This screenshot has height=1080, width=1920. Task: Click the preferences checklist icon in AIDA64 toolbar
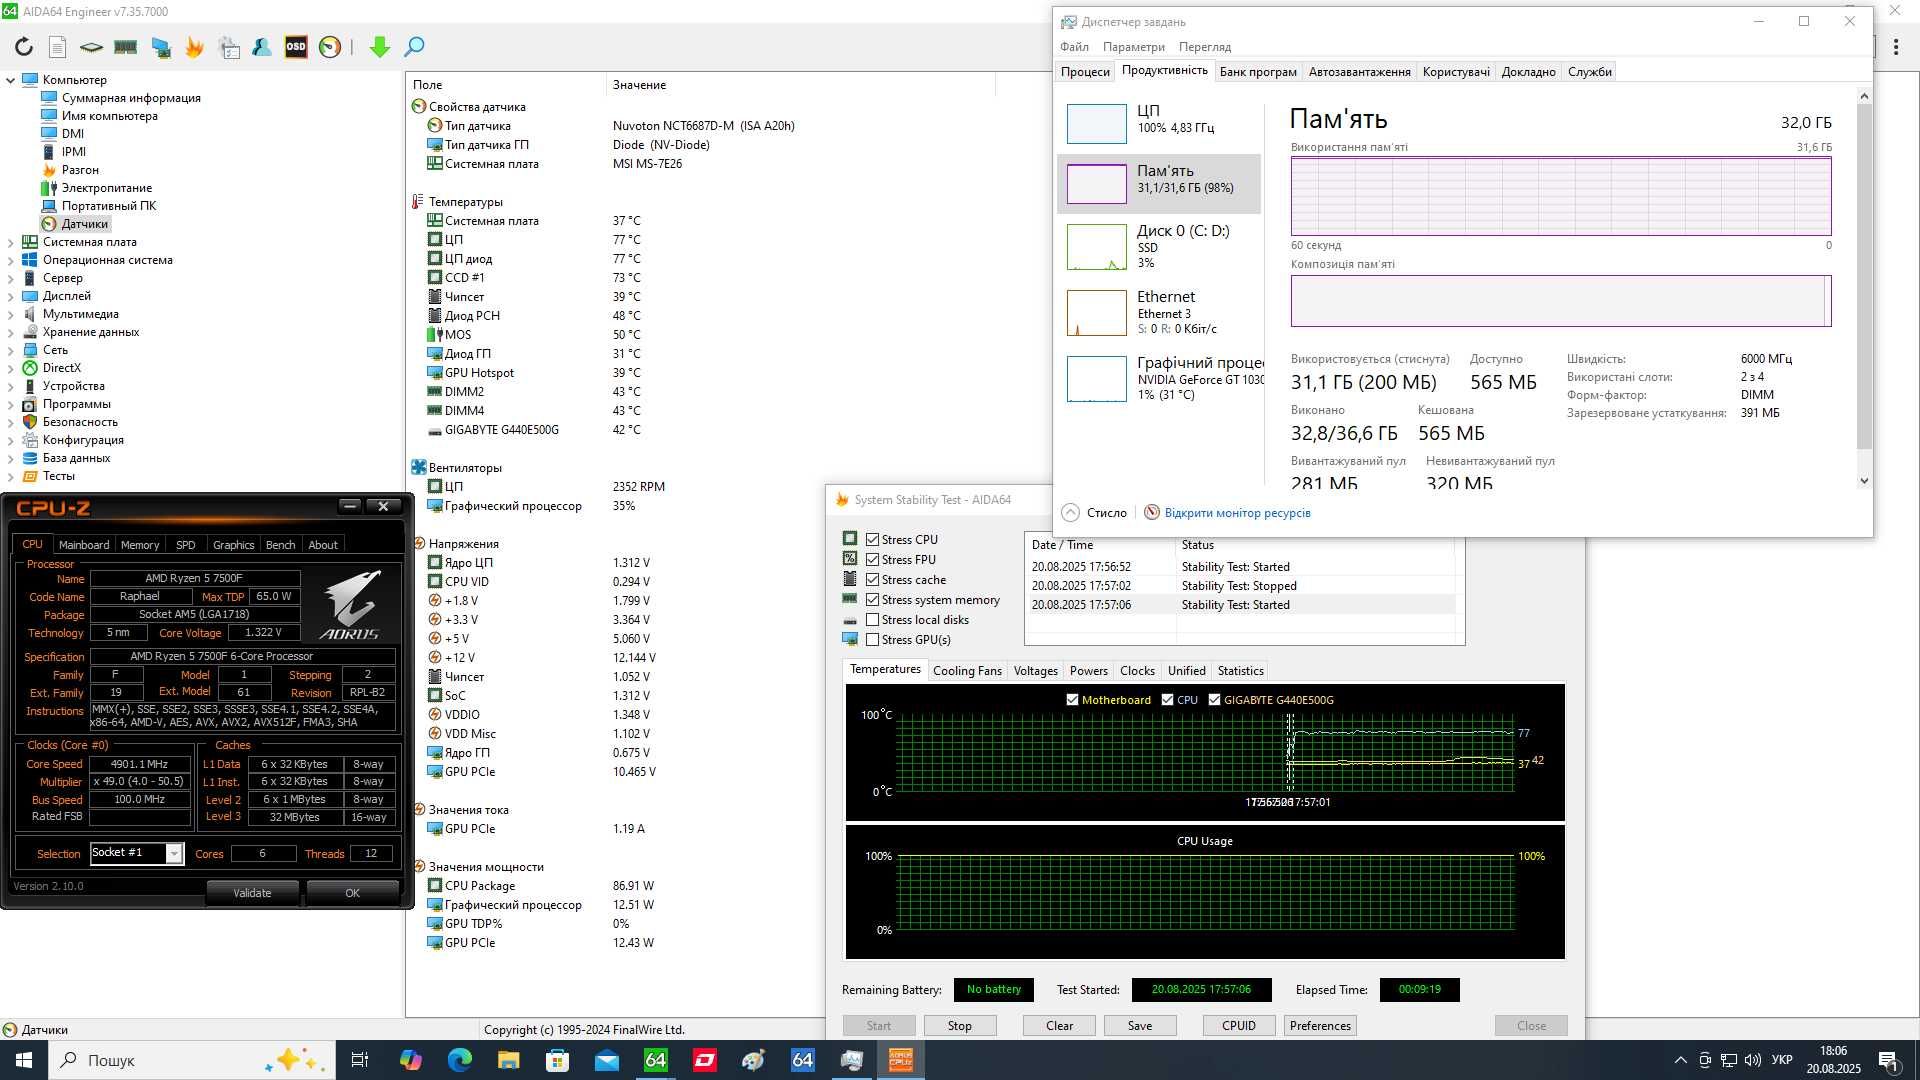tap(229, 46)
